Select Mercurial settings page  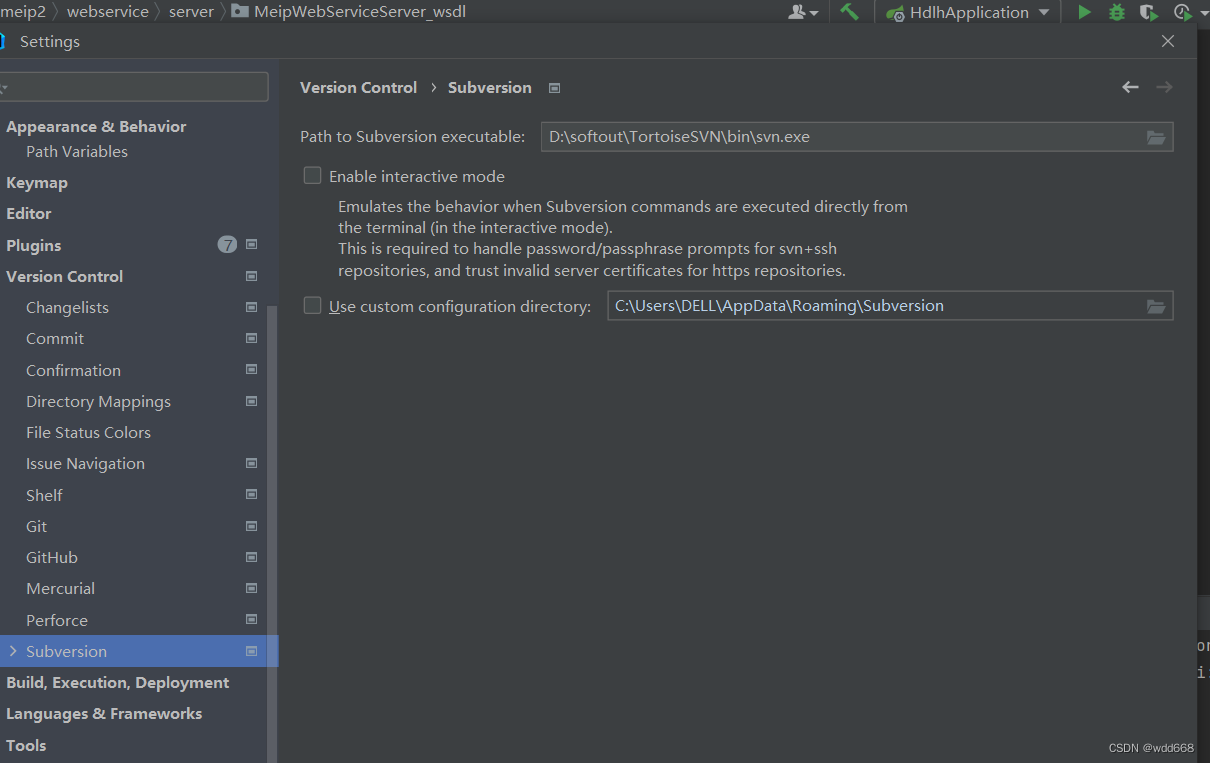pos(60,588)
